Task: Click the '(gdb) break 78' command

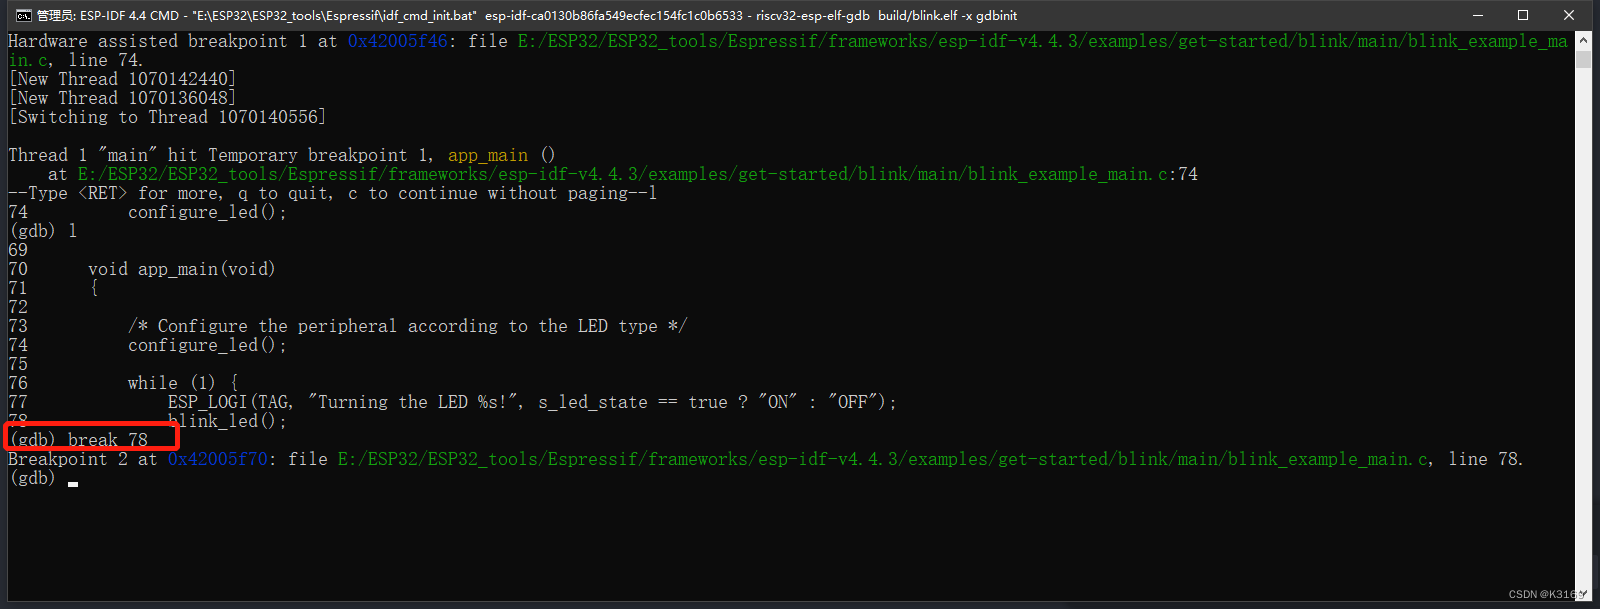Action: click(79, 440)
